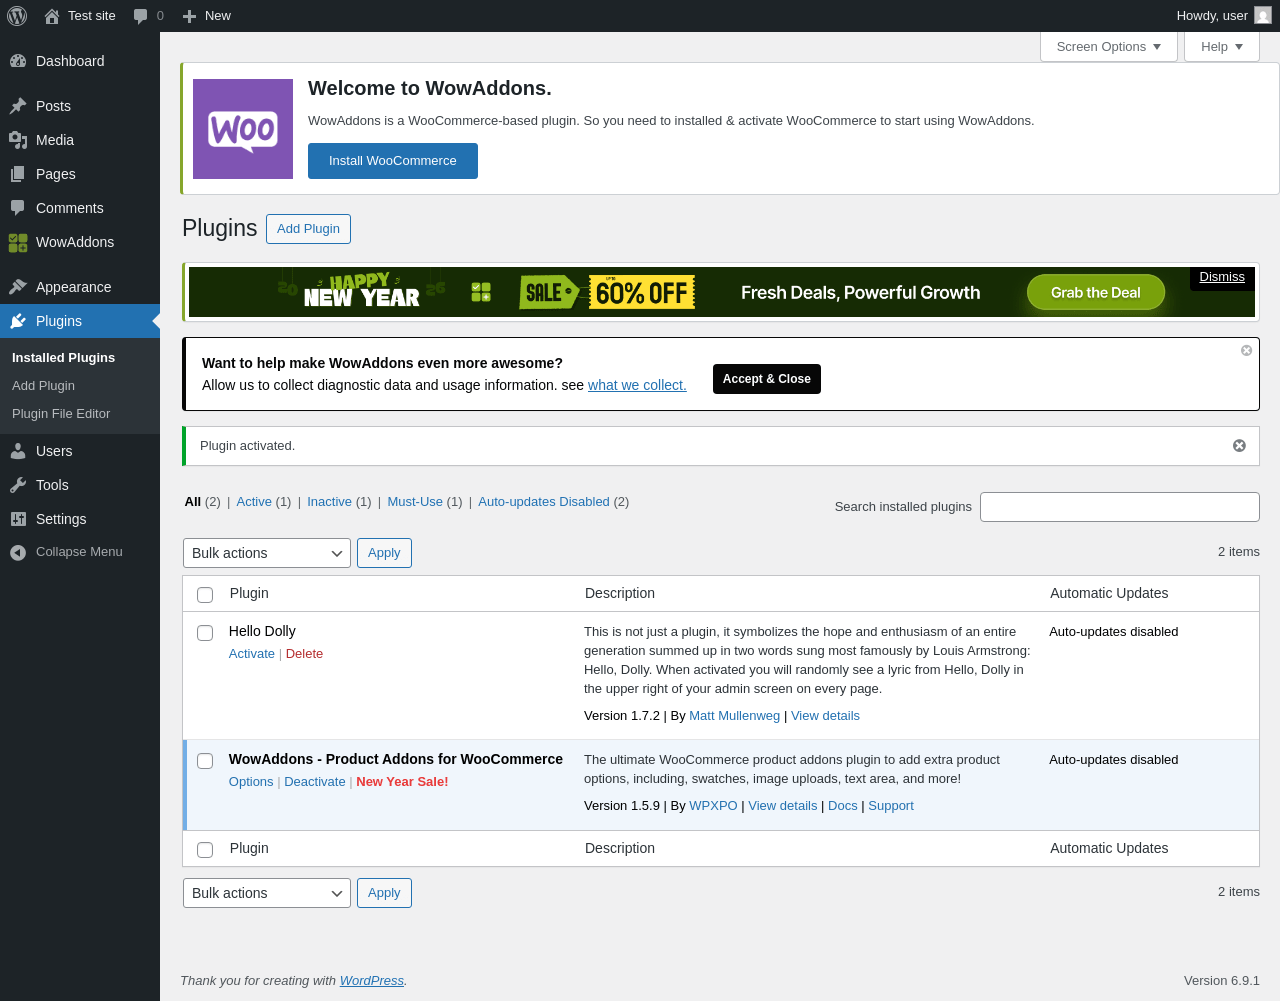Open the top Bulk actions dropdown
Screen dimensions: 1280x1001
pyautogui.click(x=267, y=553)
